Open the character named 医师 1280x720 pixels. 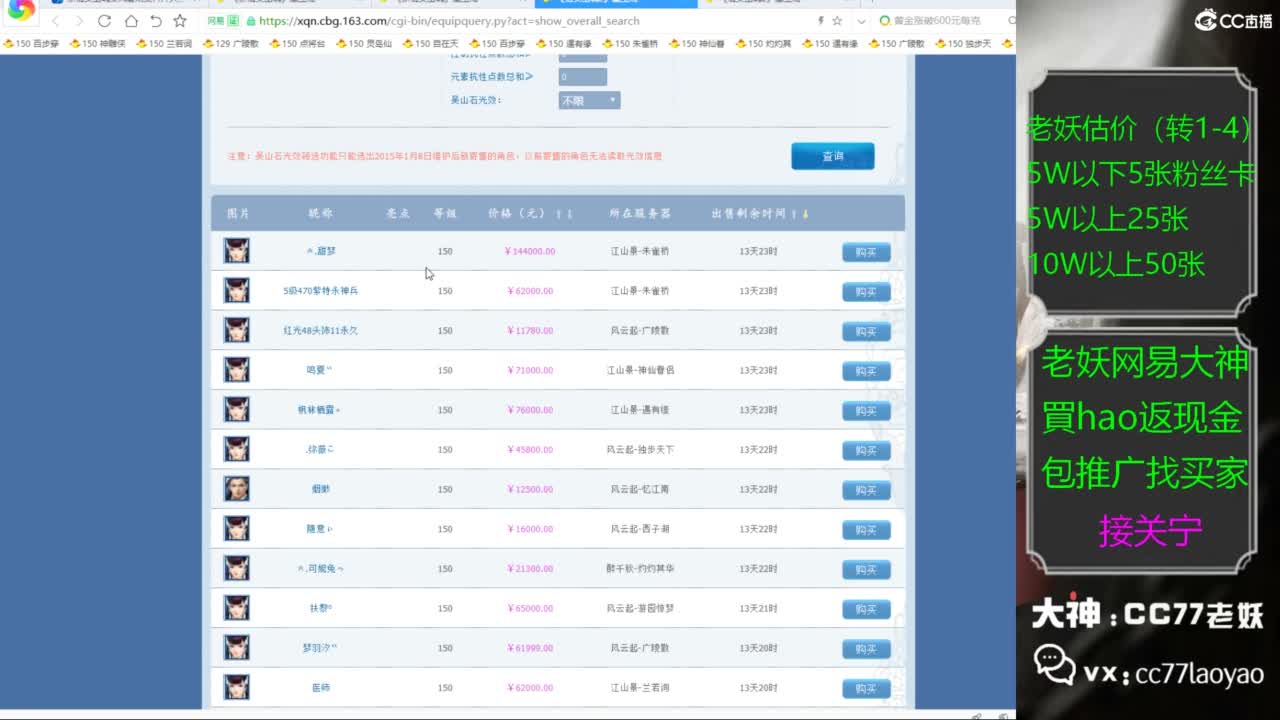pos(320,688)
